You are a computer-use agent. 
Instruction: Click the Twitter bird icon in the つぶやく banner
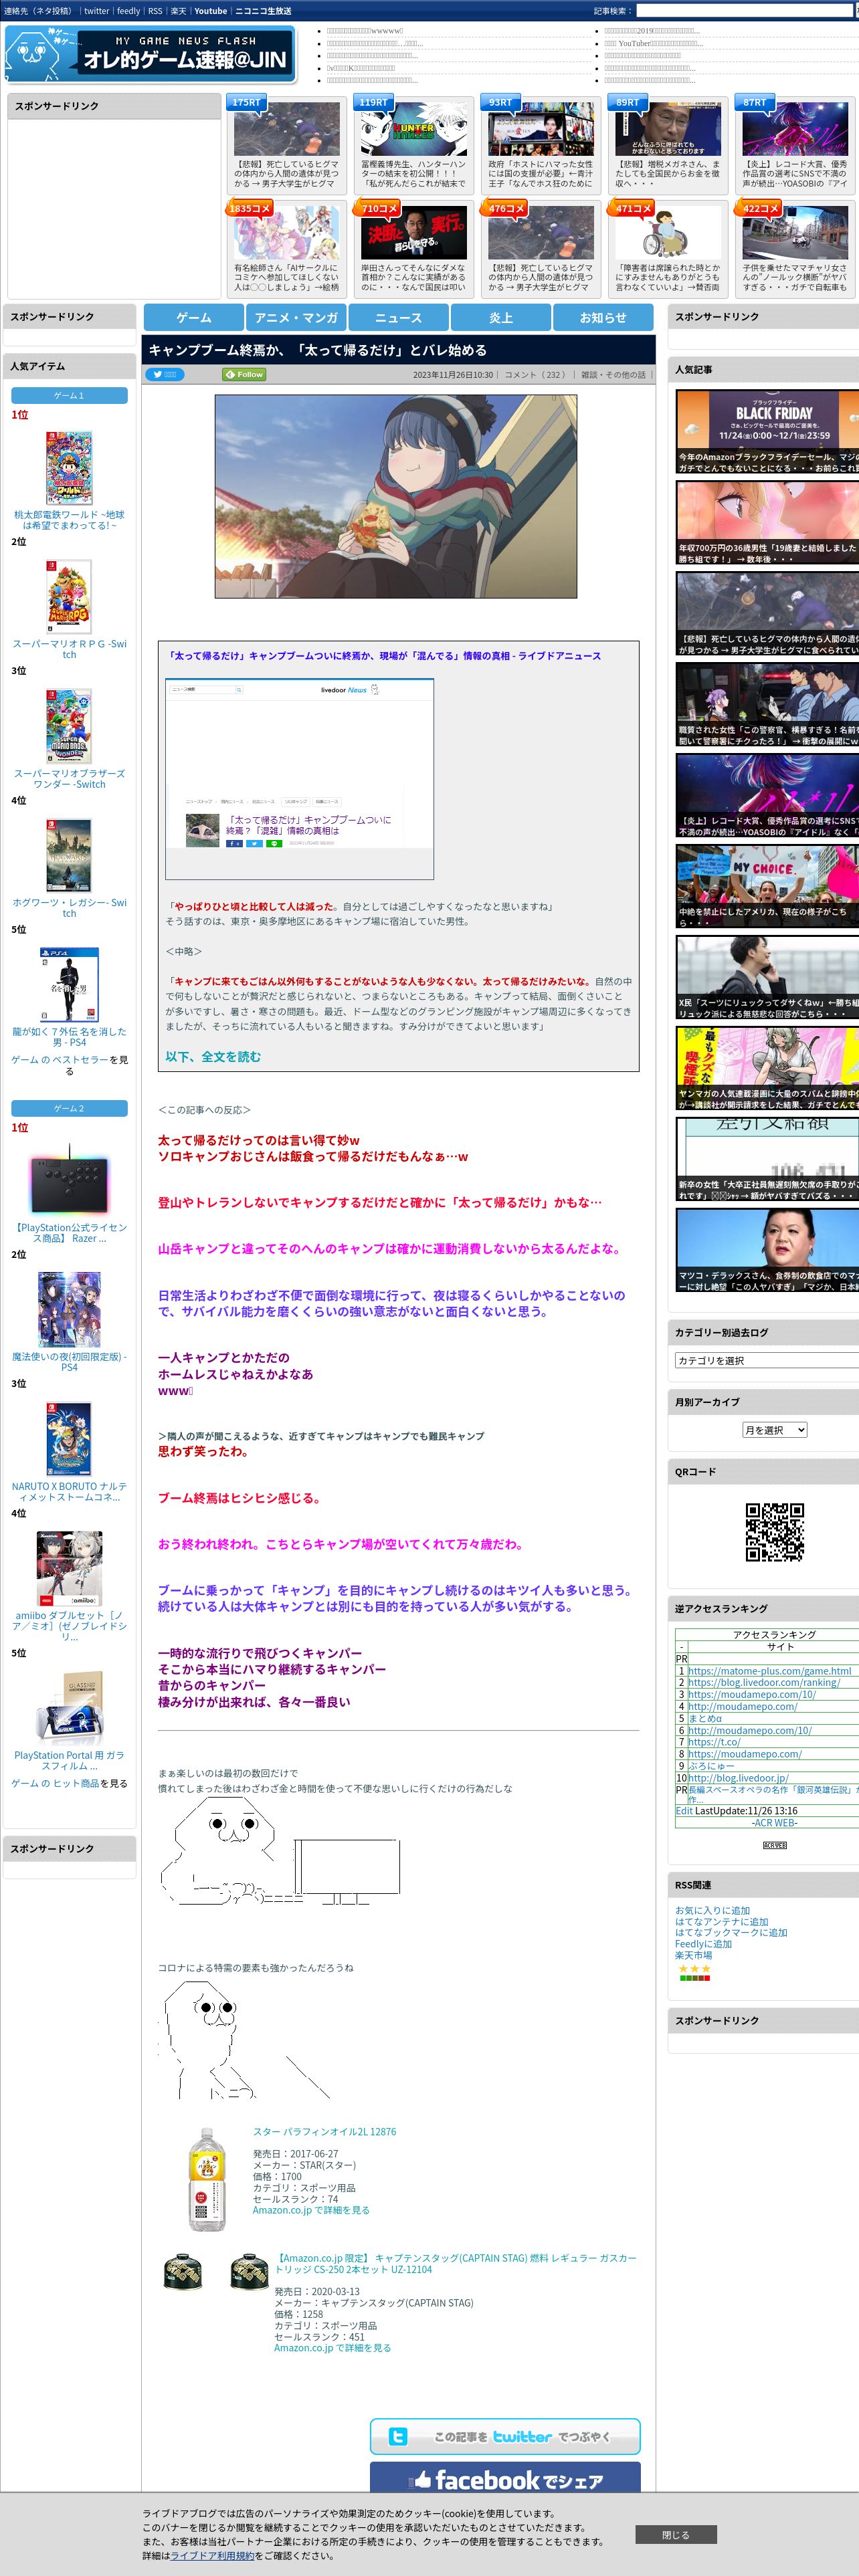(398, 2436)
